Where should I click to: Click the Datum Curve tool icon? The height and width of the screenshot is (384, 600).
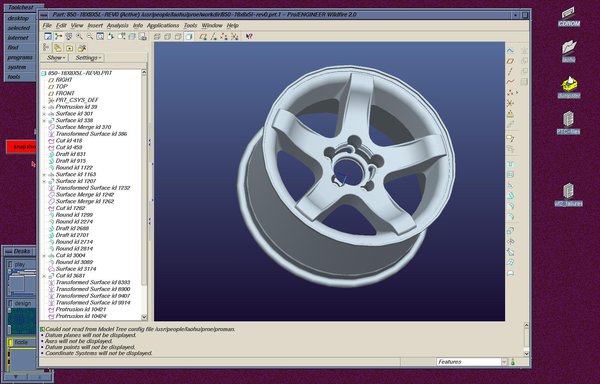510,81
